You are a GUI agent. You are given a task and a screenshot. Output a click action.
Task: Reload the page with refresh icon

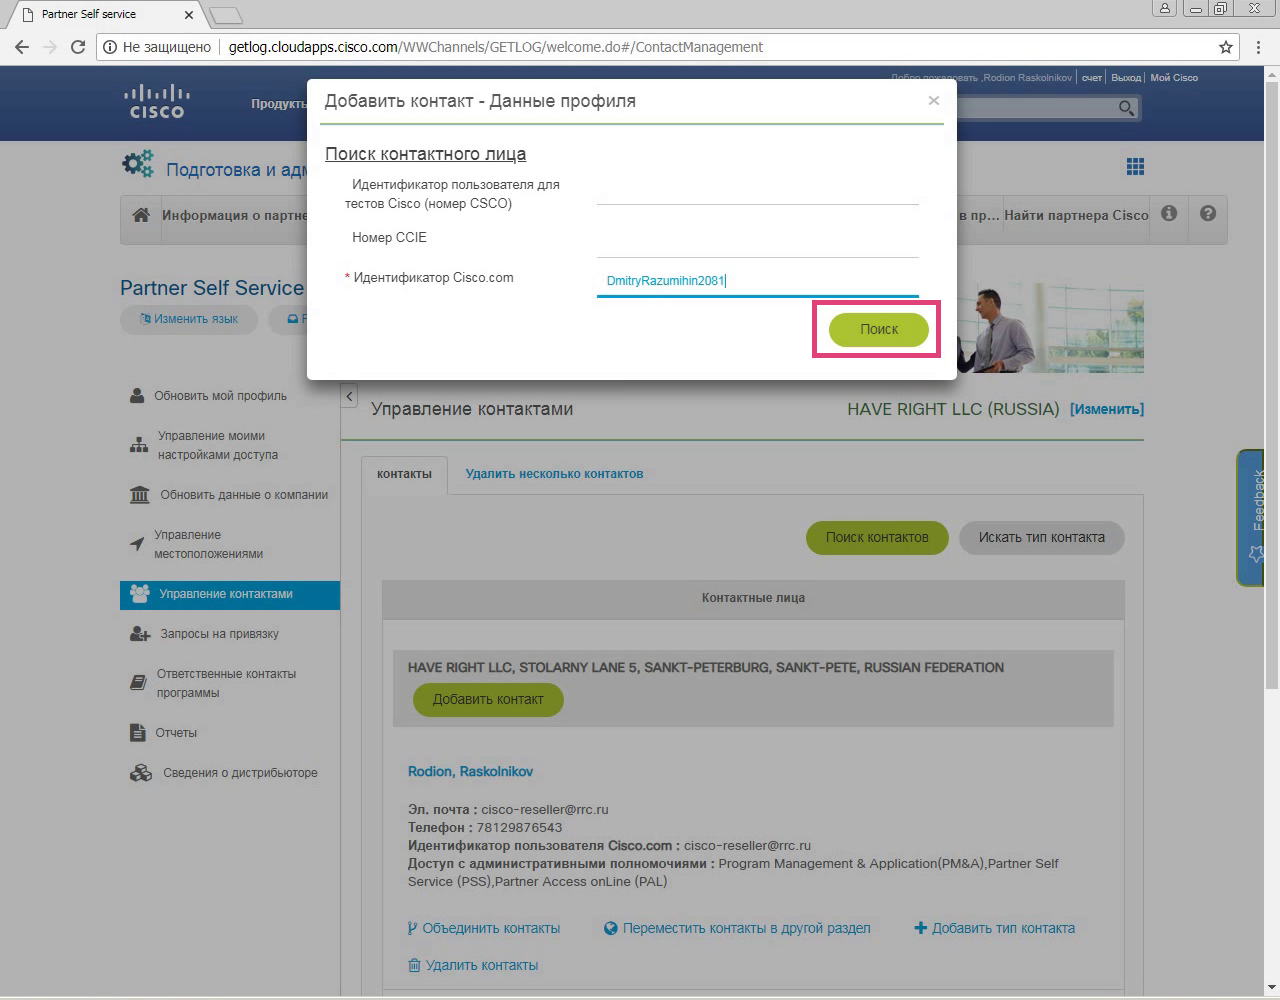[x=78, y=47]
